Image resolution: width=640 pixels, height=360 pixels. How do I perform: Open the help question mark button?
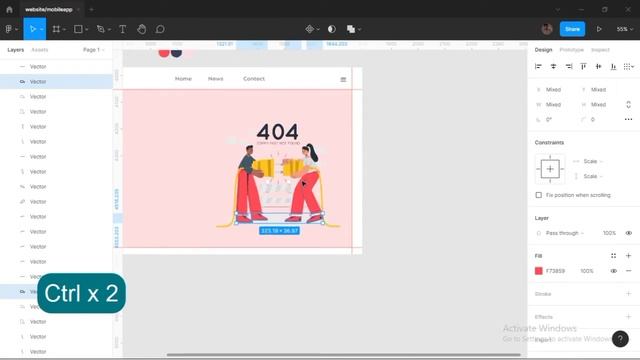pos(620,338)
